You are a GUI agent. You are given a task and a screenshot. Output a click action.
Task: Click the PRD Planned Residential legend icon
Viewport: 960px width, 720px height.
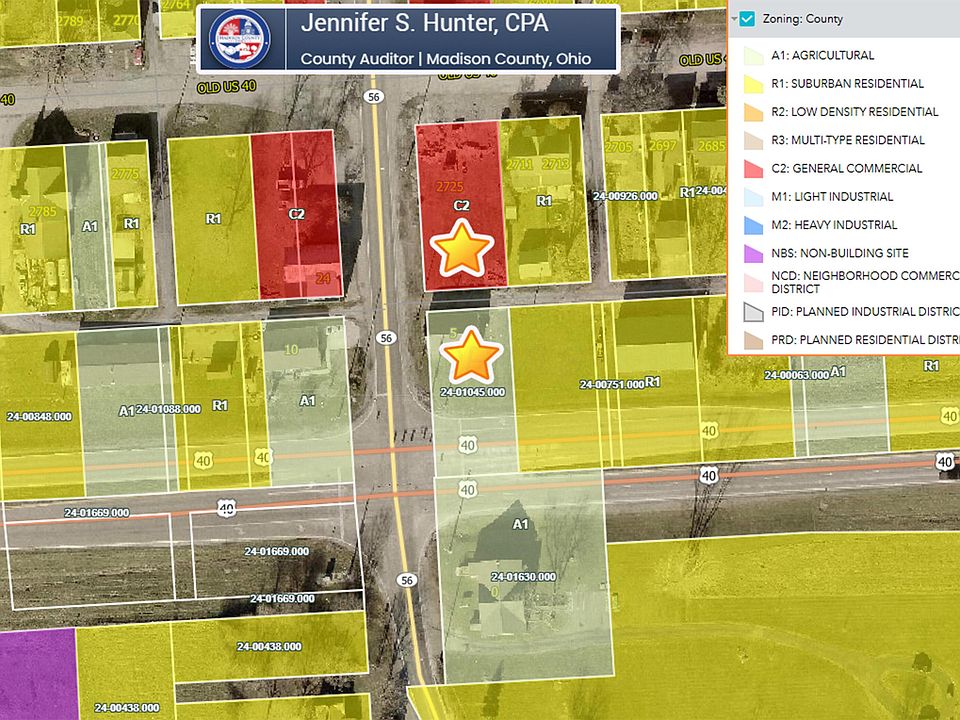[x=753, y=340]
